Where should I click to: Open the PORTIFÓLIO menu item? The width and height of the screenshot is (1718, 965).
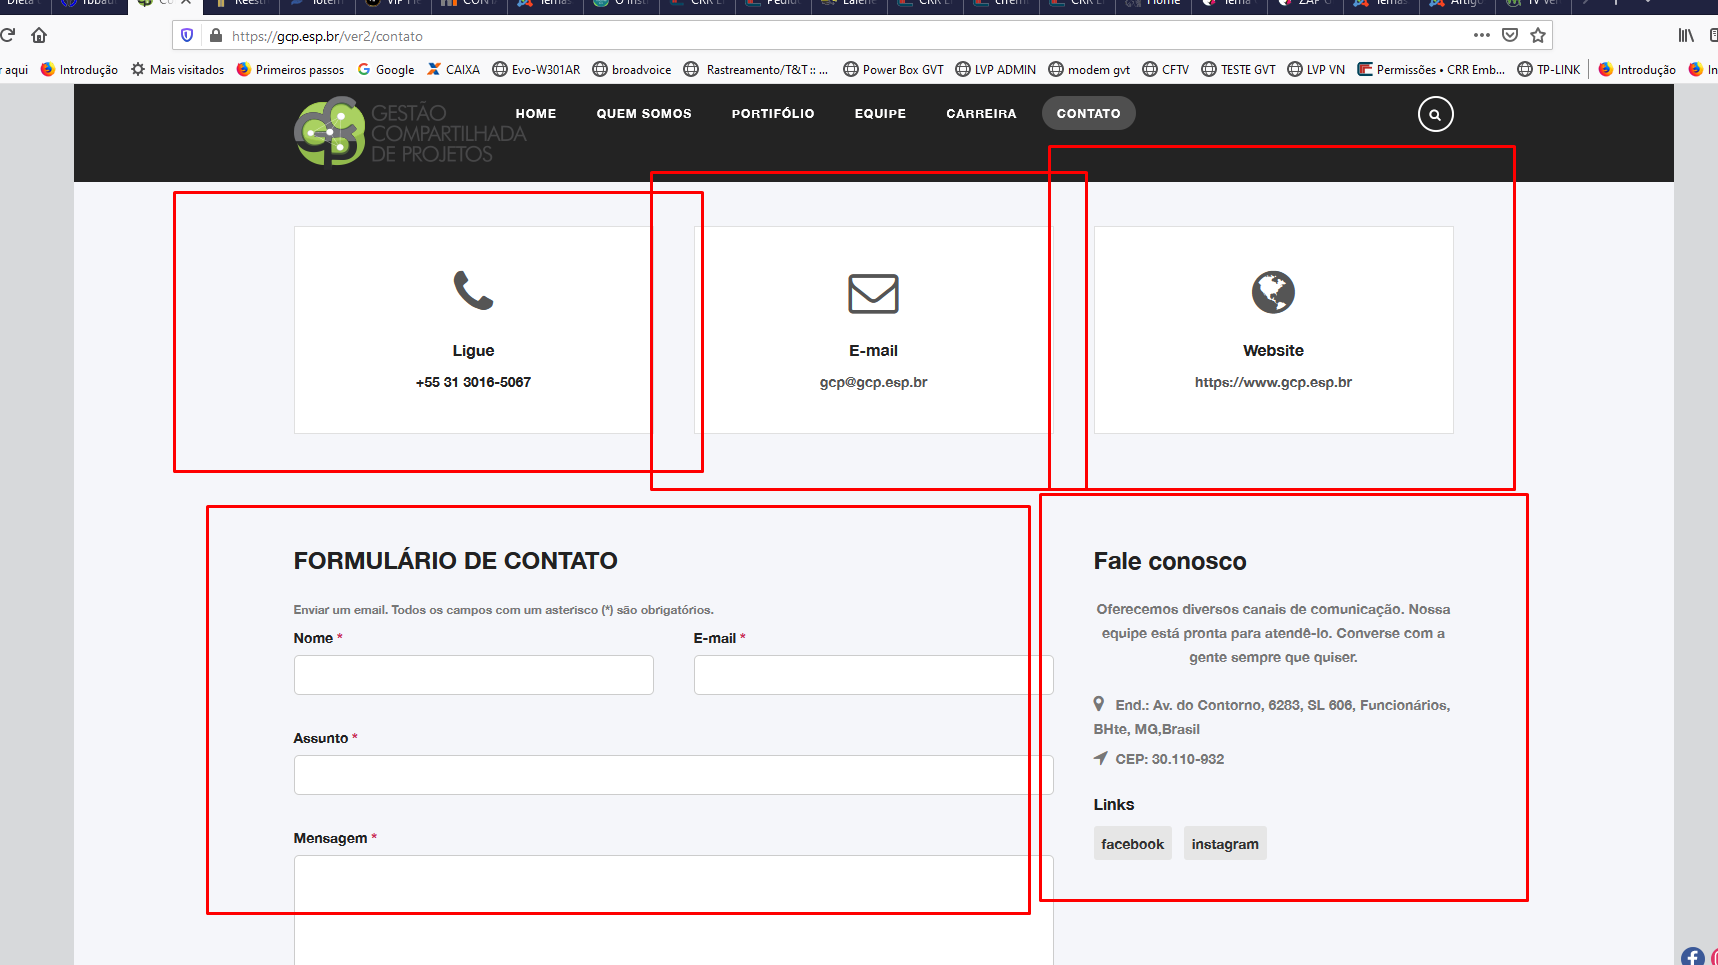pos(773,114)
